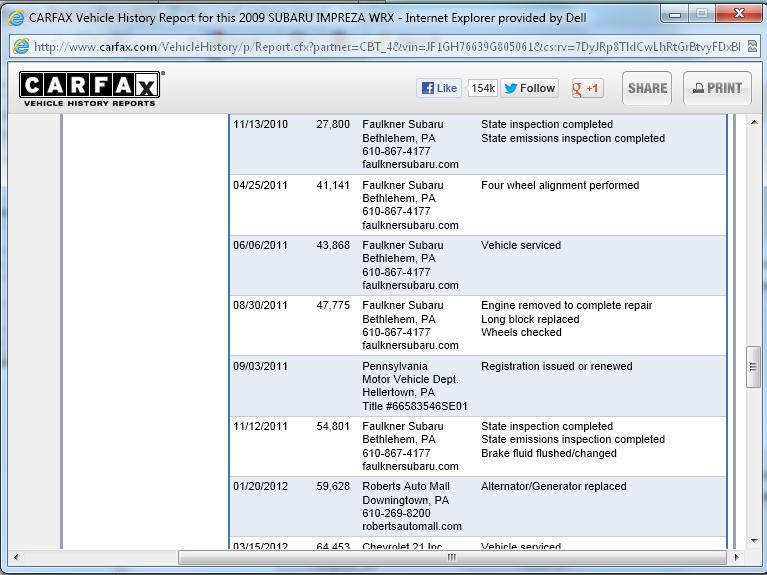
Task: Close the CARFAX report window
Action: [739, 14]
